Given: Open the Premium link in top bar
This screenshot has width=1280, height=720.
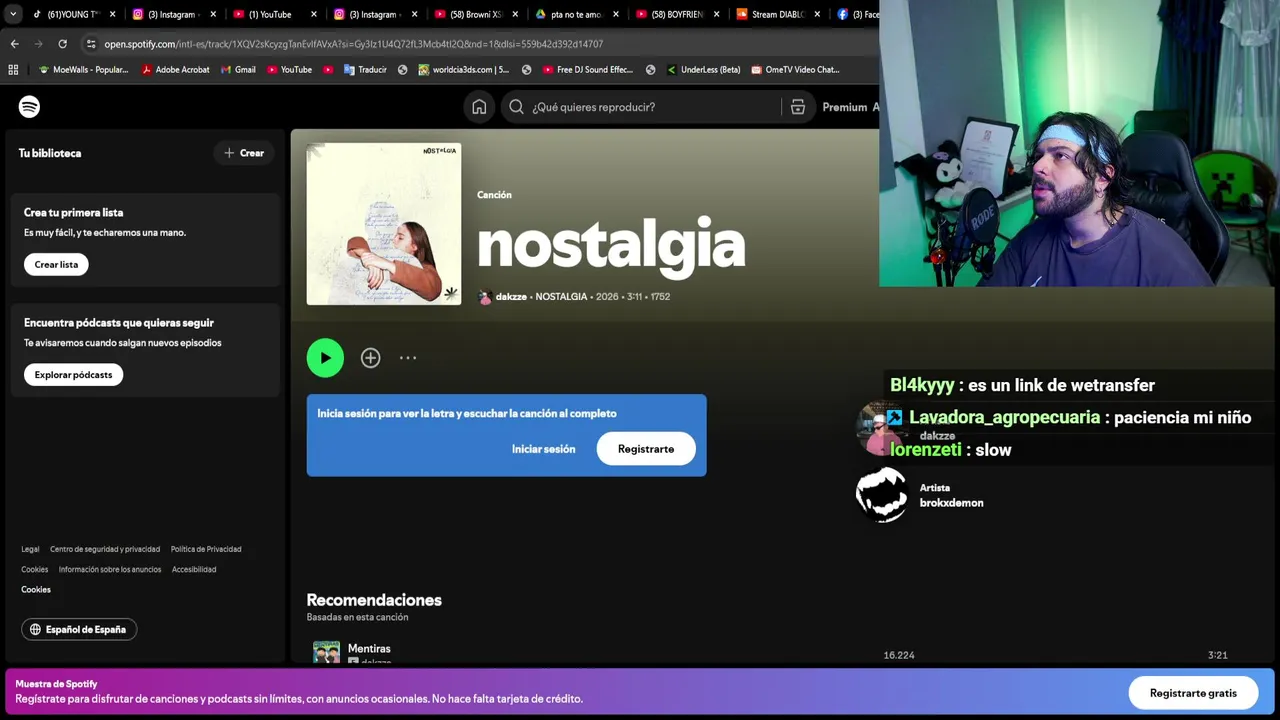Looking at the screenshot, I should pyautogui.click(x=845, y=107).
